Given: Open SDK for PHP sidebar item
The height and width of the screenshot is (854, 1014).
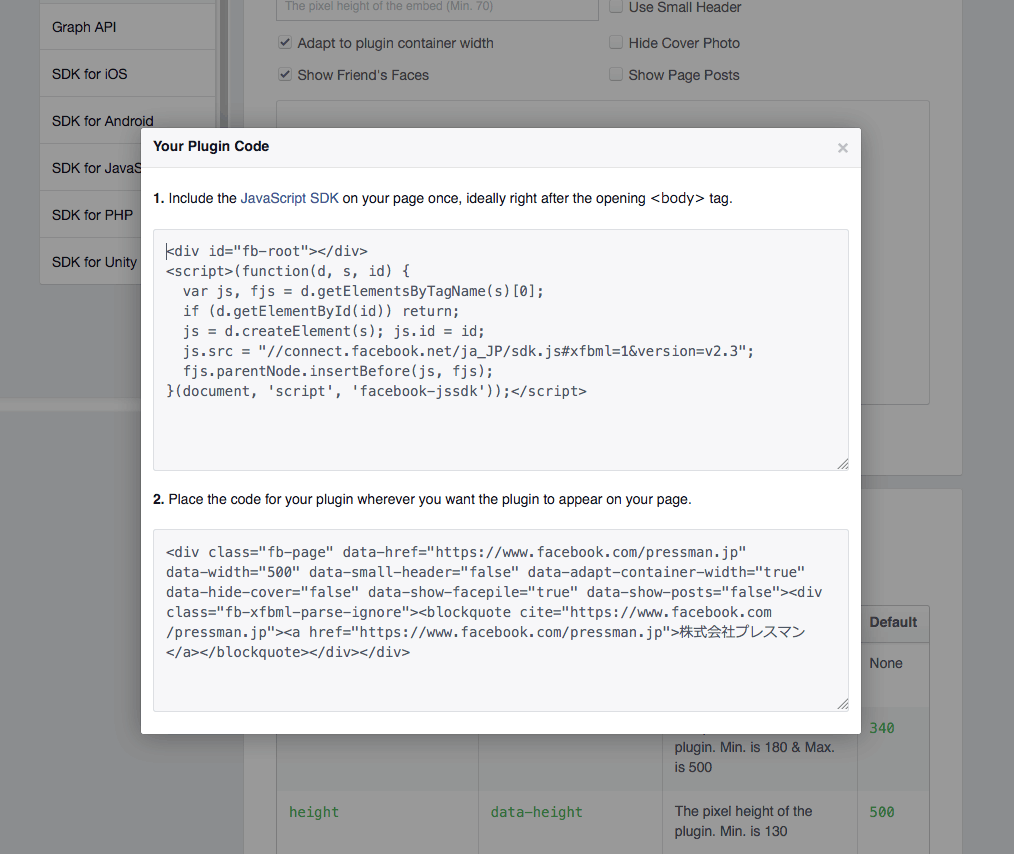Looking at the screenshot, I should [x=91, y=215].
